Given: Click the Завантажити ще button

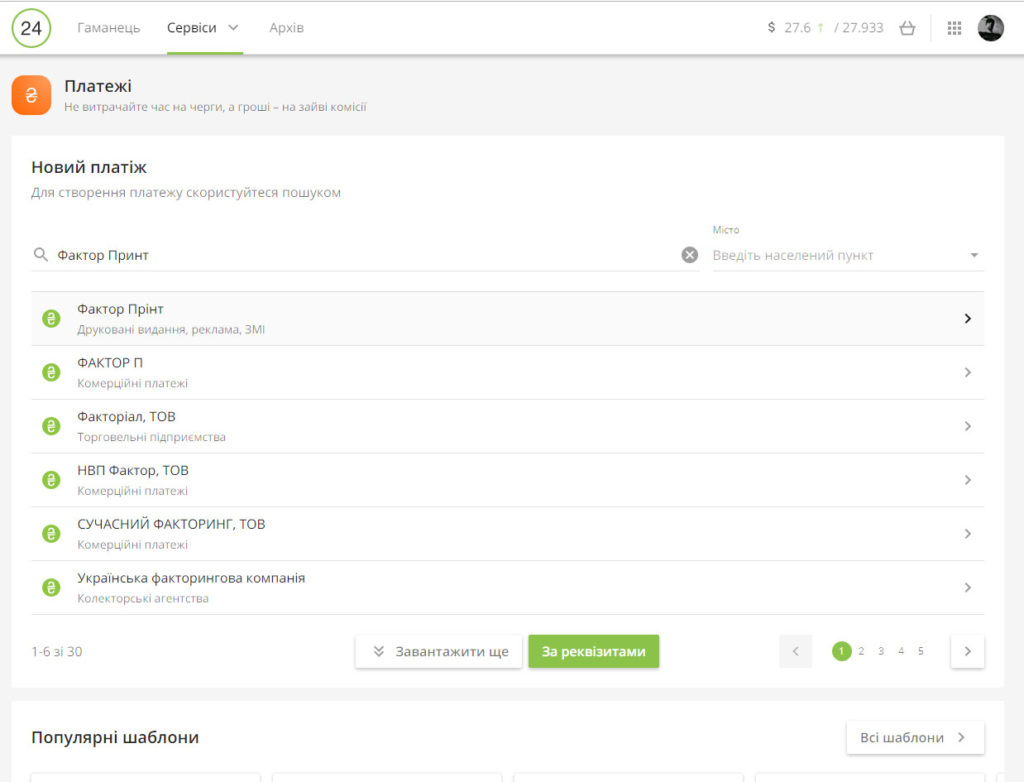Looking at the screenshot, I should [439, 651].
